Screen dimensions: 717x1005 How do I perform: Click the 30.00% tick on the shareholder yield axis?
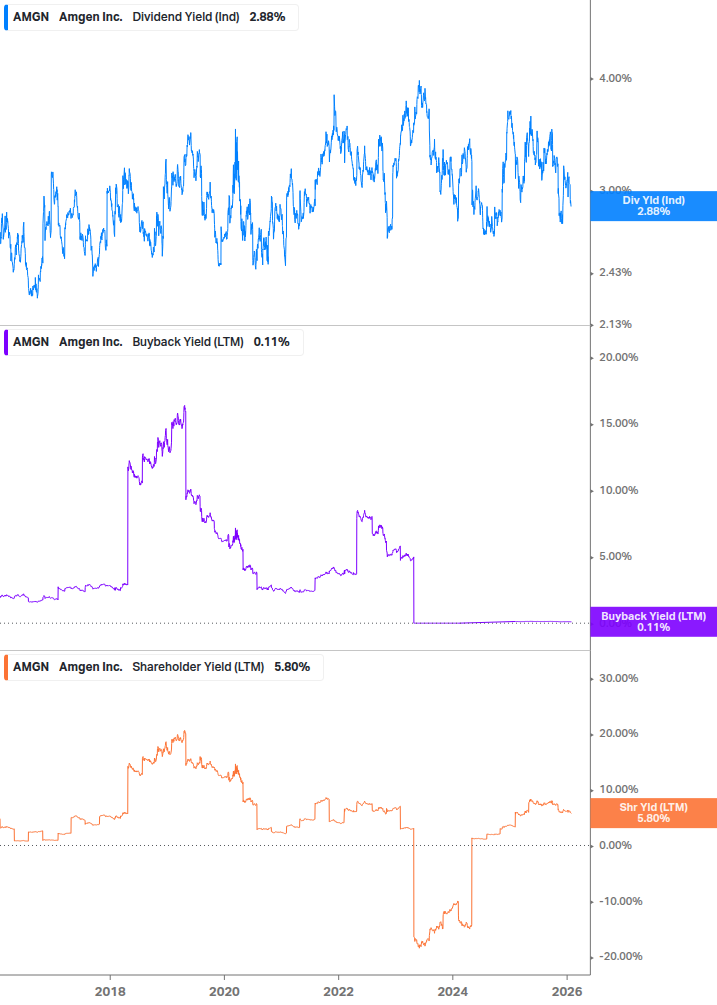click(x=618, y=678)
